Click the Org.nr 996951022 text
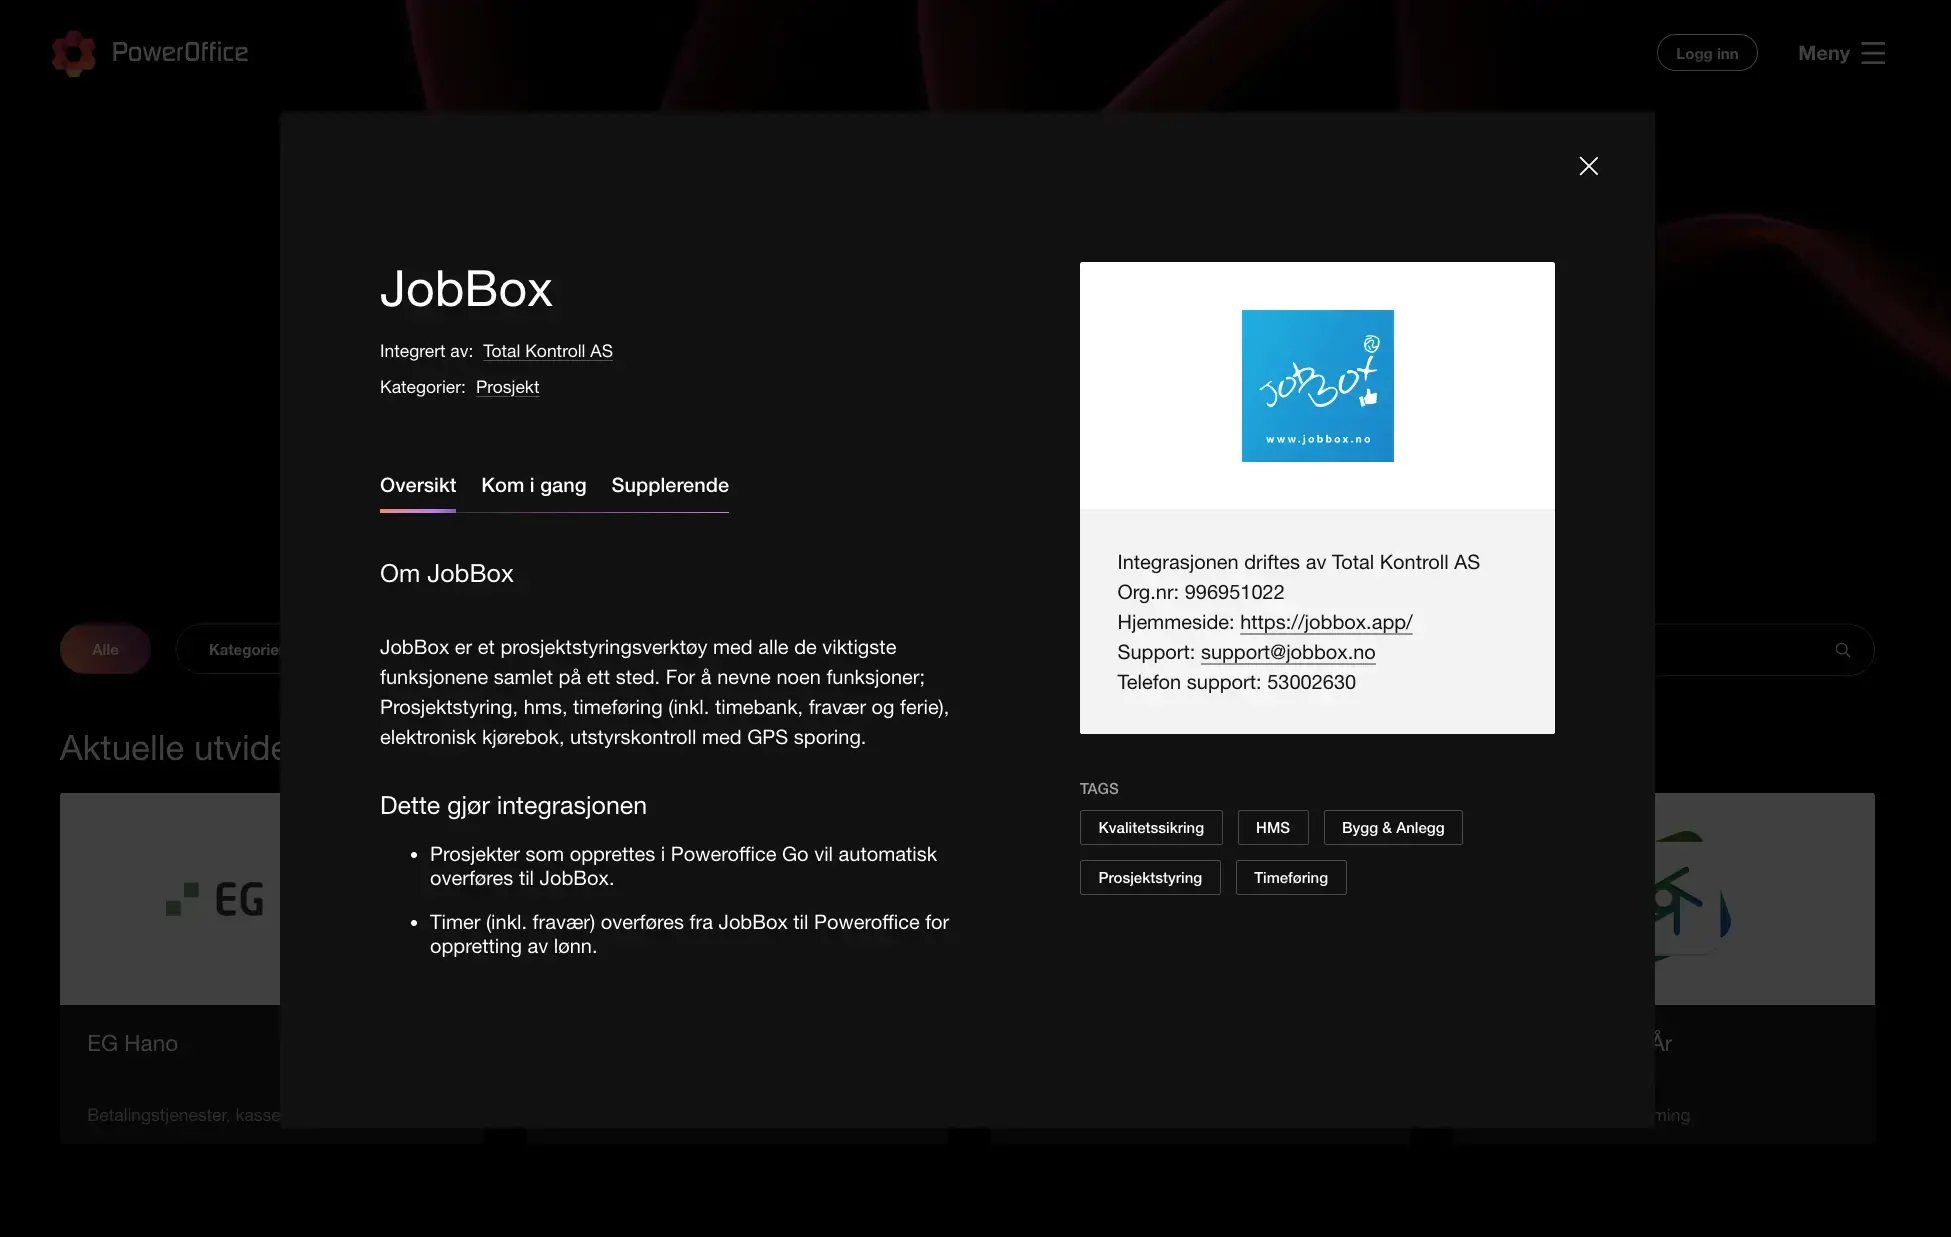1951x1237 pixels. click(1200, 592)
